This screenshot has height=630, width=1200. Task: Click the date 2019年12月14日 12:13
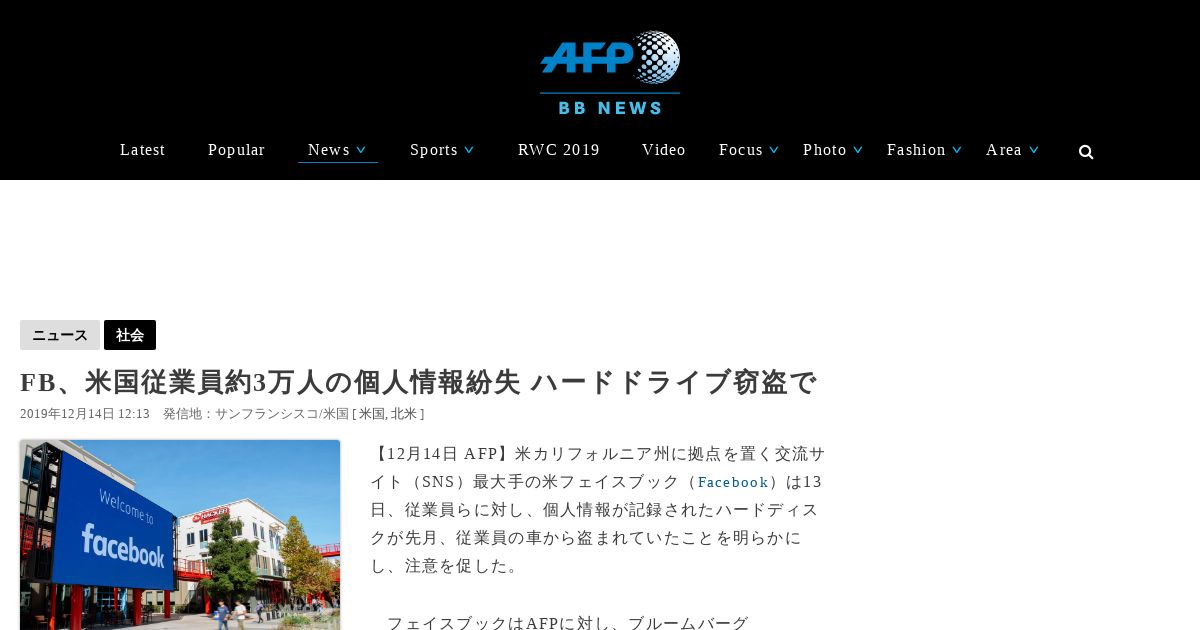(85, 414)
